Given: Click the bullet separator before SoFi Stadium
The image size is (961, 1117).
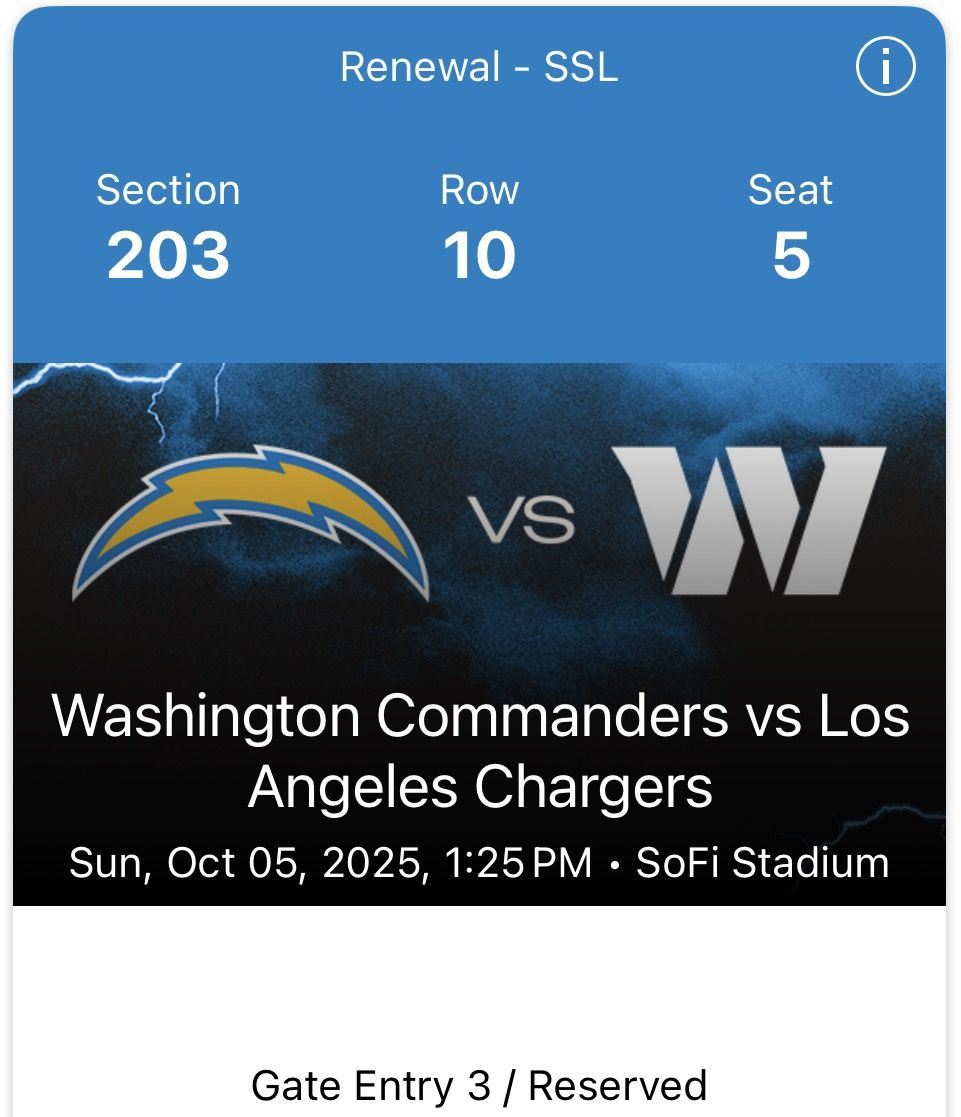Looking at the screenshot, I should pos(614,865).
